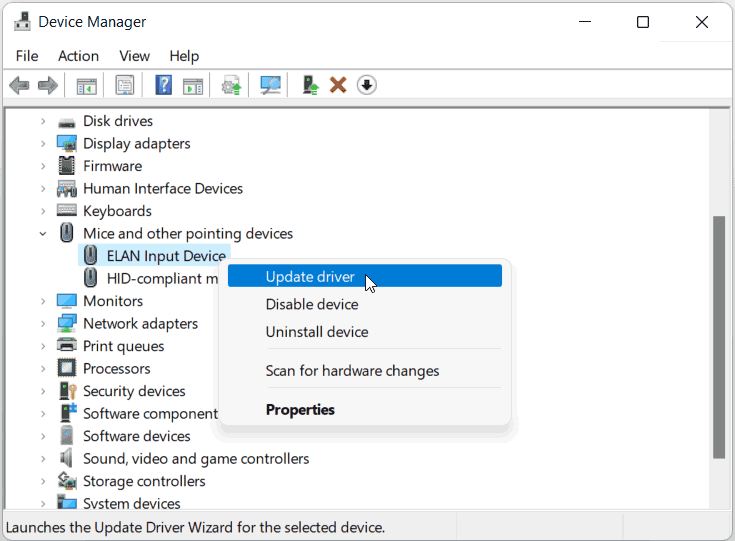Click the Properties toolbar icon
The height and width of the screenshot is (541, 735).
click(x=125, y=85)
